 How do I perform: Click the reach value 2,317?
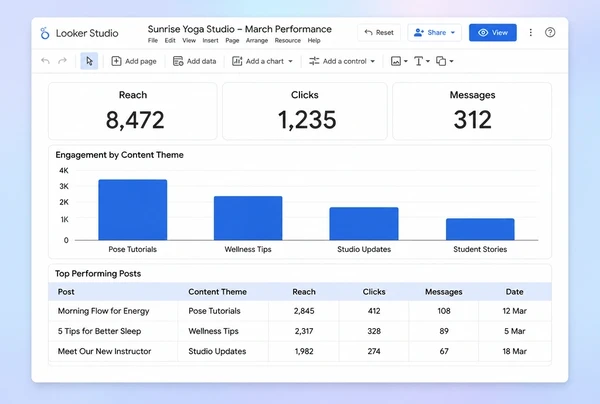[304, 331]
